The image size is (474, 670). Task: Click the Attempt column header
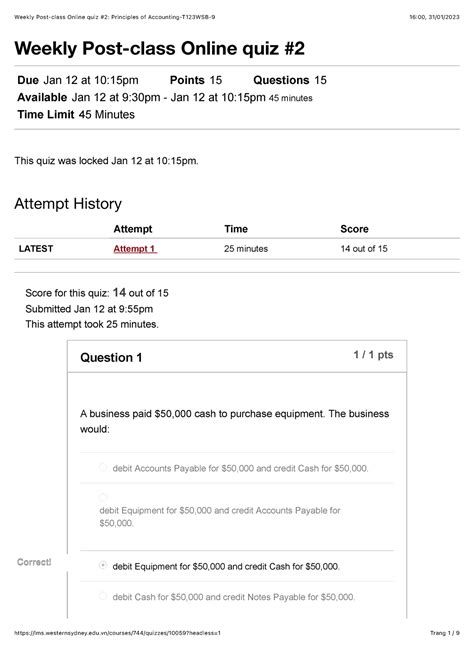pos(132,229)
